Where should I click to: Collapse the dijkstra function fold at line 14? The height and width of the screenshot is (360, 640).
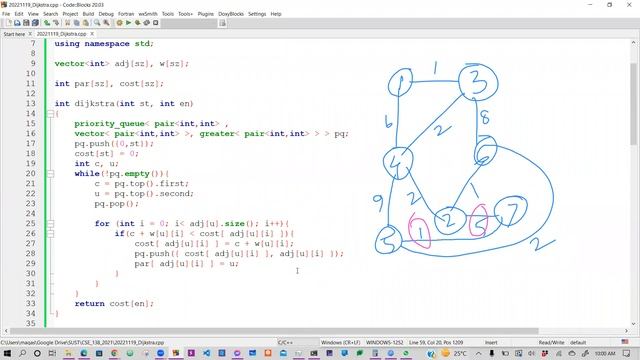(x=51, y=114)
